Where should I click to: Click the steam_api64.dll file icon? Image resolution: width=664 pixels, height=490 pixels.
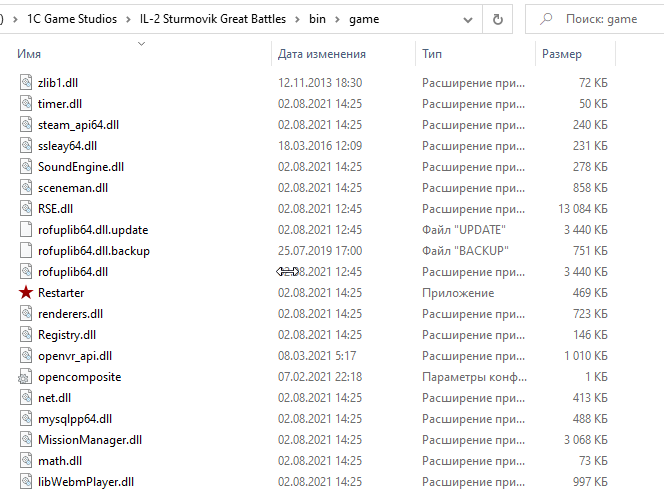pyautogui.click(x=26, y=125)
